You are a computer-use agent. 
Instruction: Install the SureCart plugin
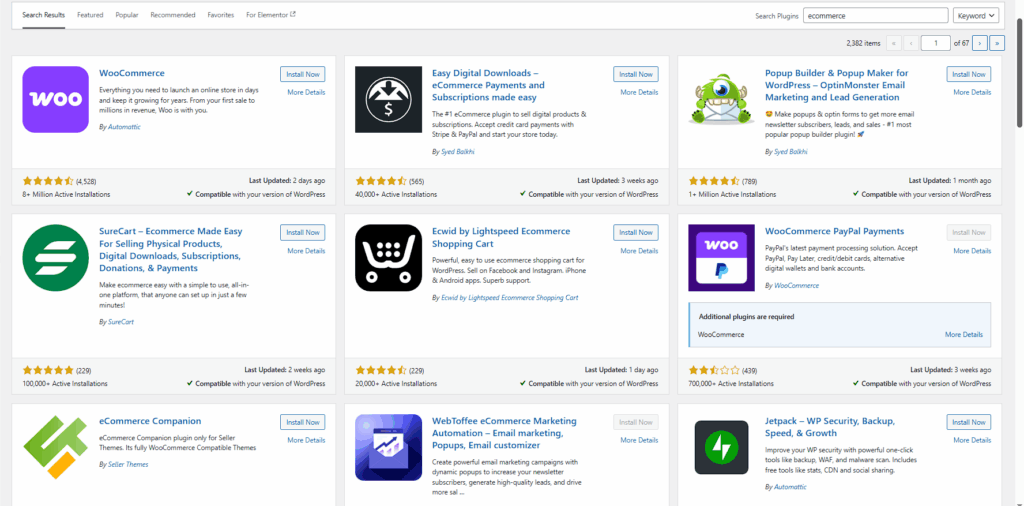click(x=302, y=232)
